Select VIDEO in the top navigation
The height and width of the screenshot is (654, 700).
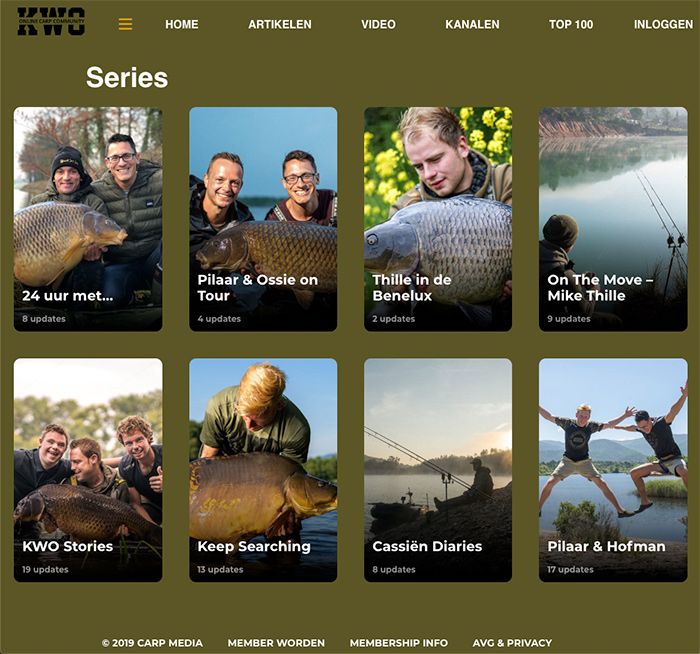[378, 25]
